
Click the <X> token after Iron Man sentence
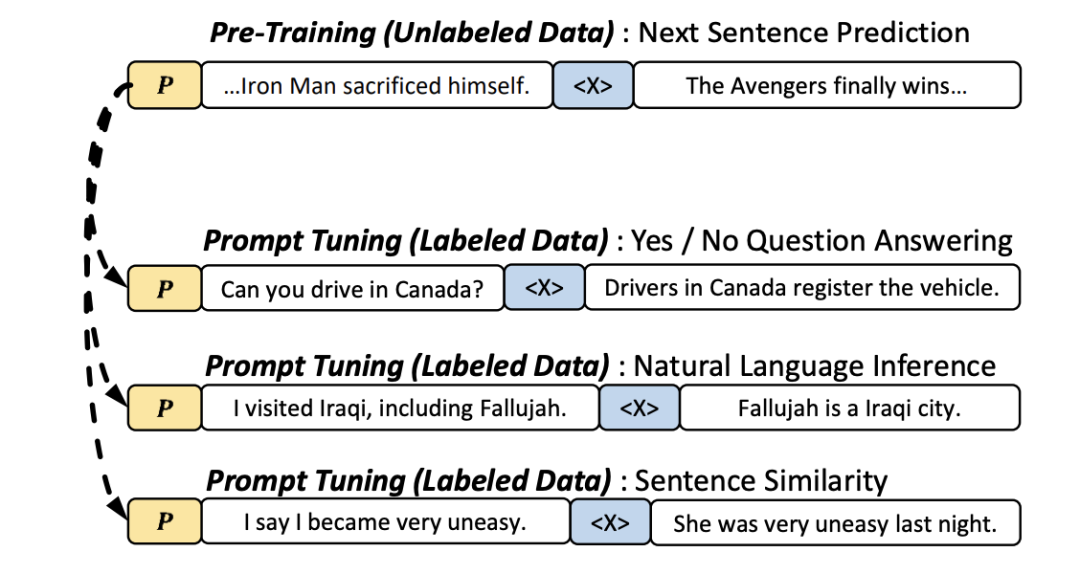pyautogui.click(x=593, y=85)
